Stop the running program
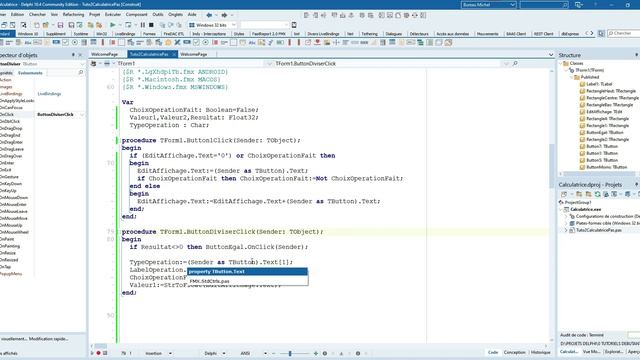The height and width of the screenshot is (360, 640). click(151, 25)
